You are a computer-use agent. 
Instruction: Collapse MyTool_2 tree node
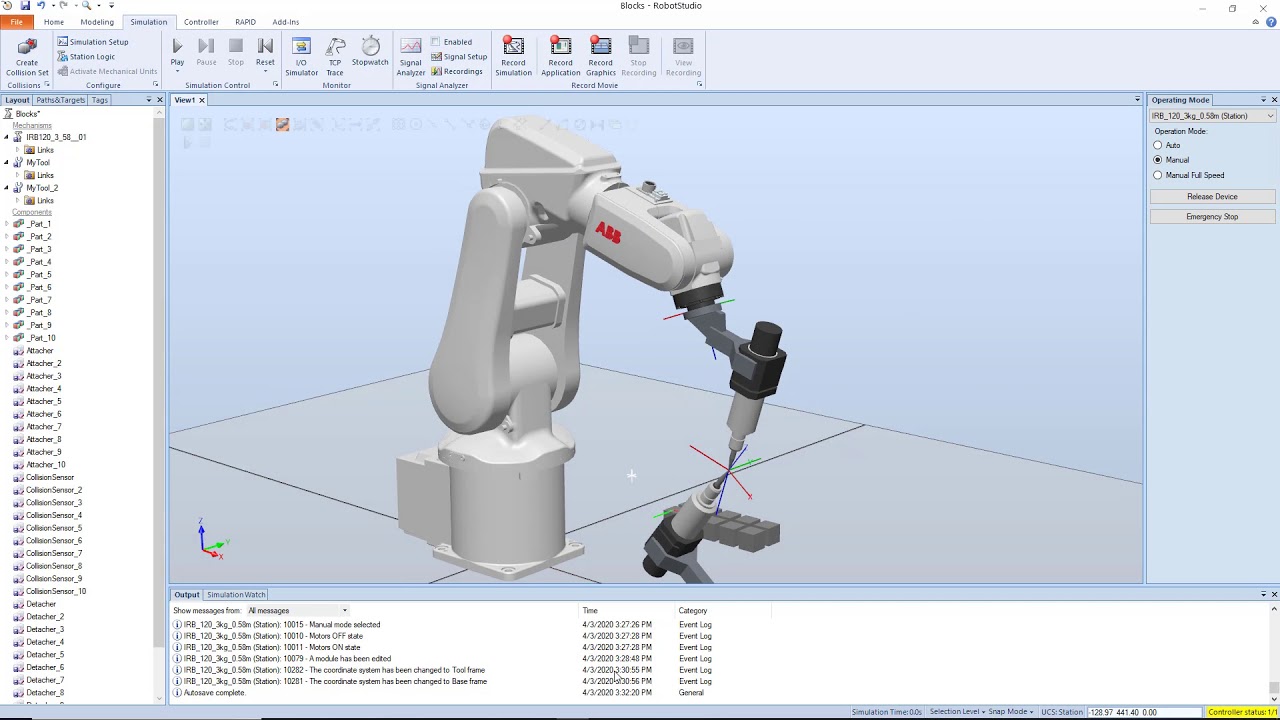tap(6, 188)
